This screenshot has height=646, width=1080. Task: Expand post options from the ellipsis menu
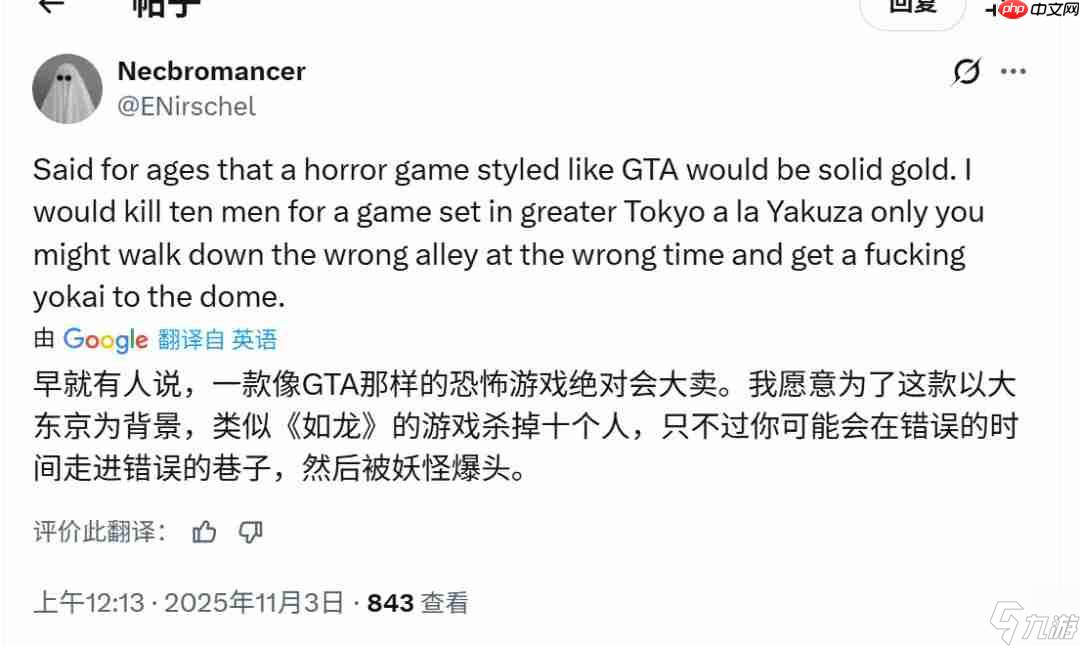1015,71
